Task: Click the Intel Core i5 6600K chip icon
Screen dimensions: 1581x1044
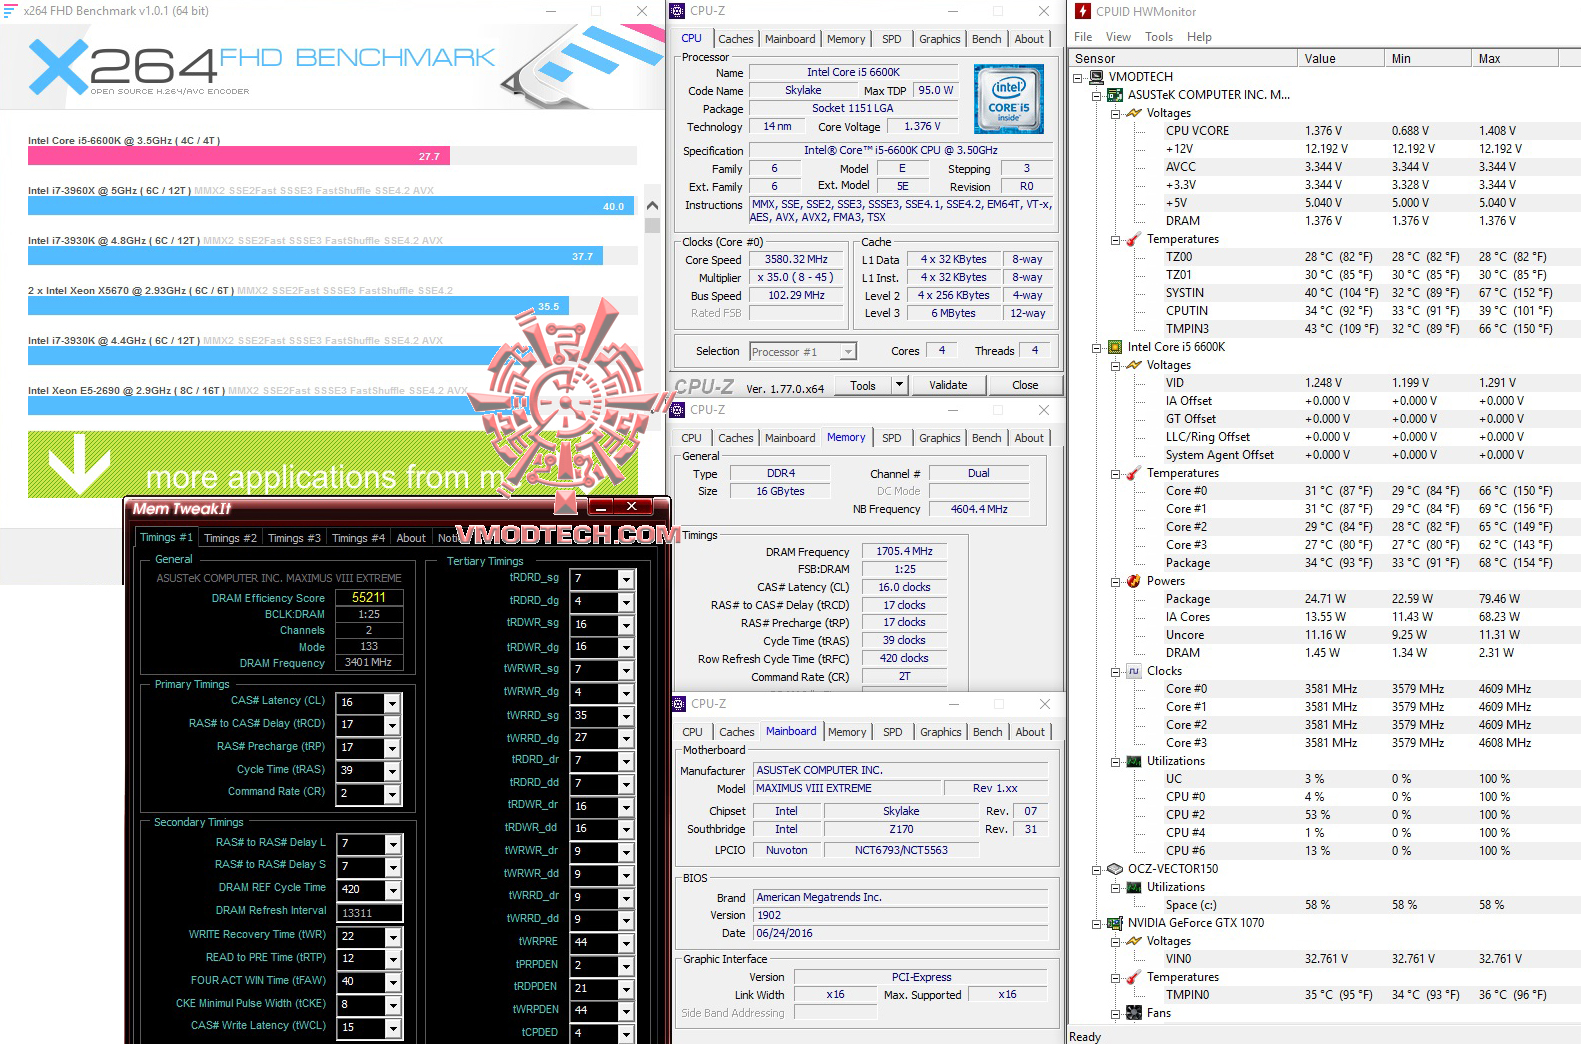Action: tap(1115, 347)
